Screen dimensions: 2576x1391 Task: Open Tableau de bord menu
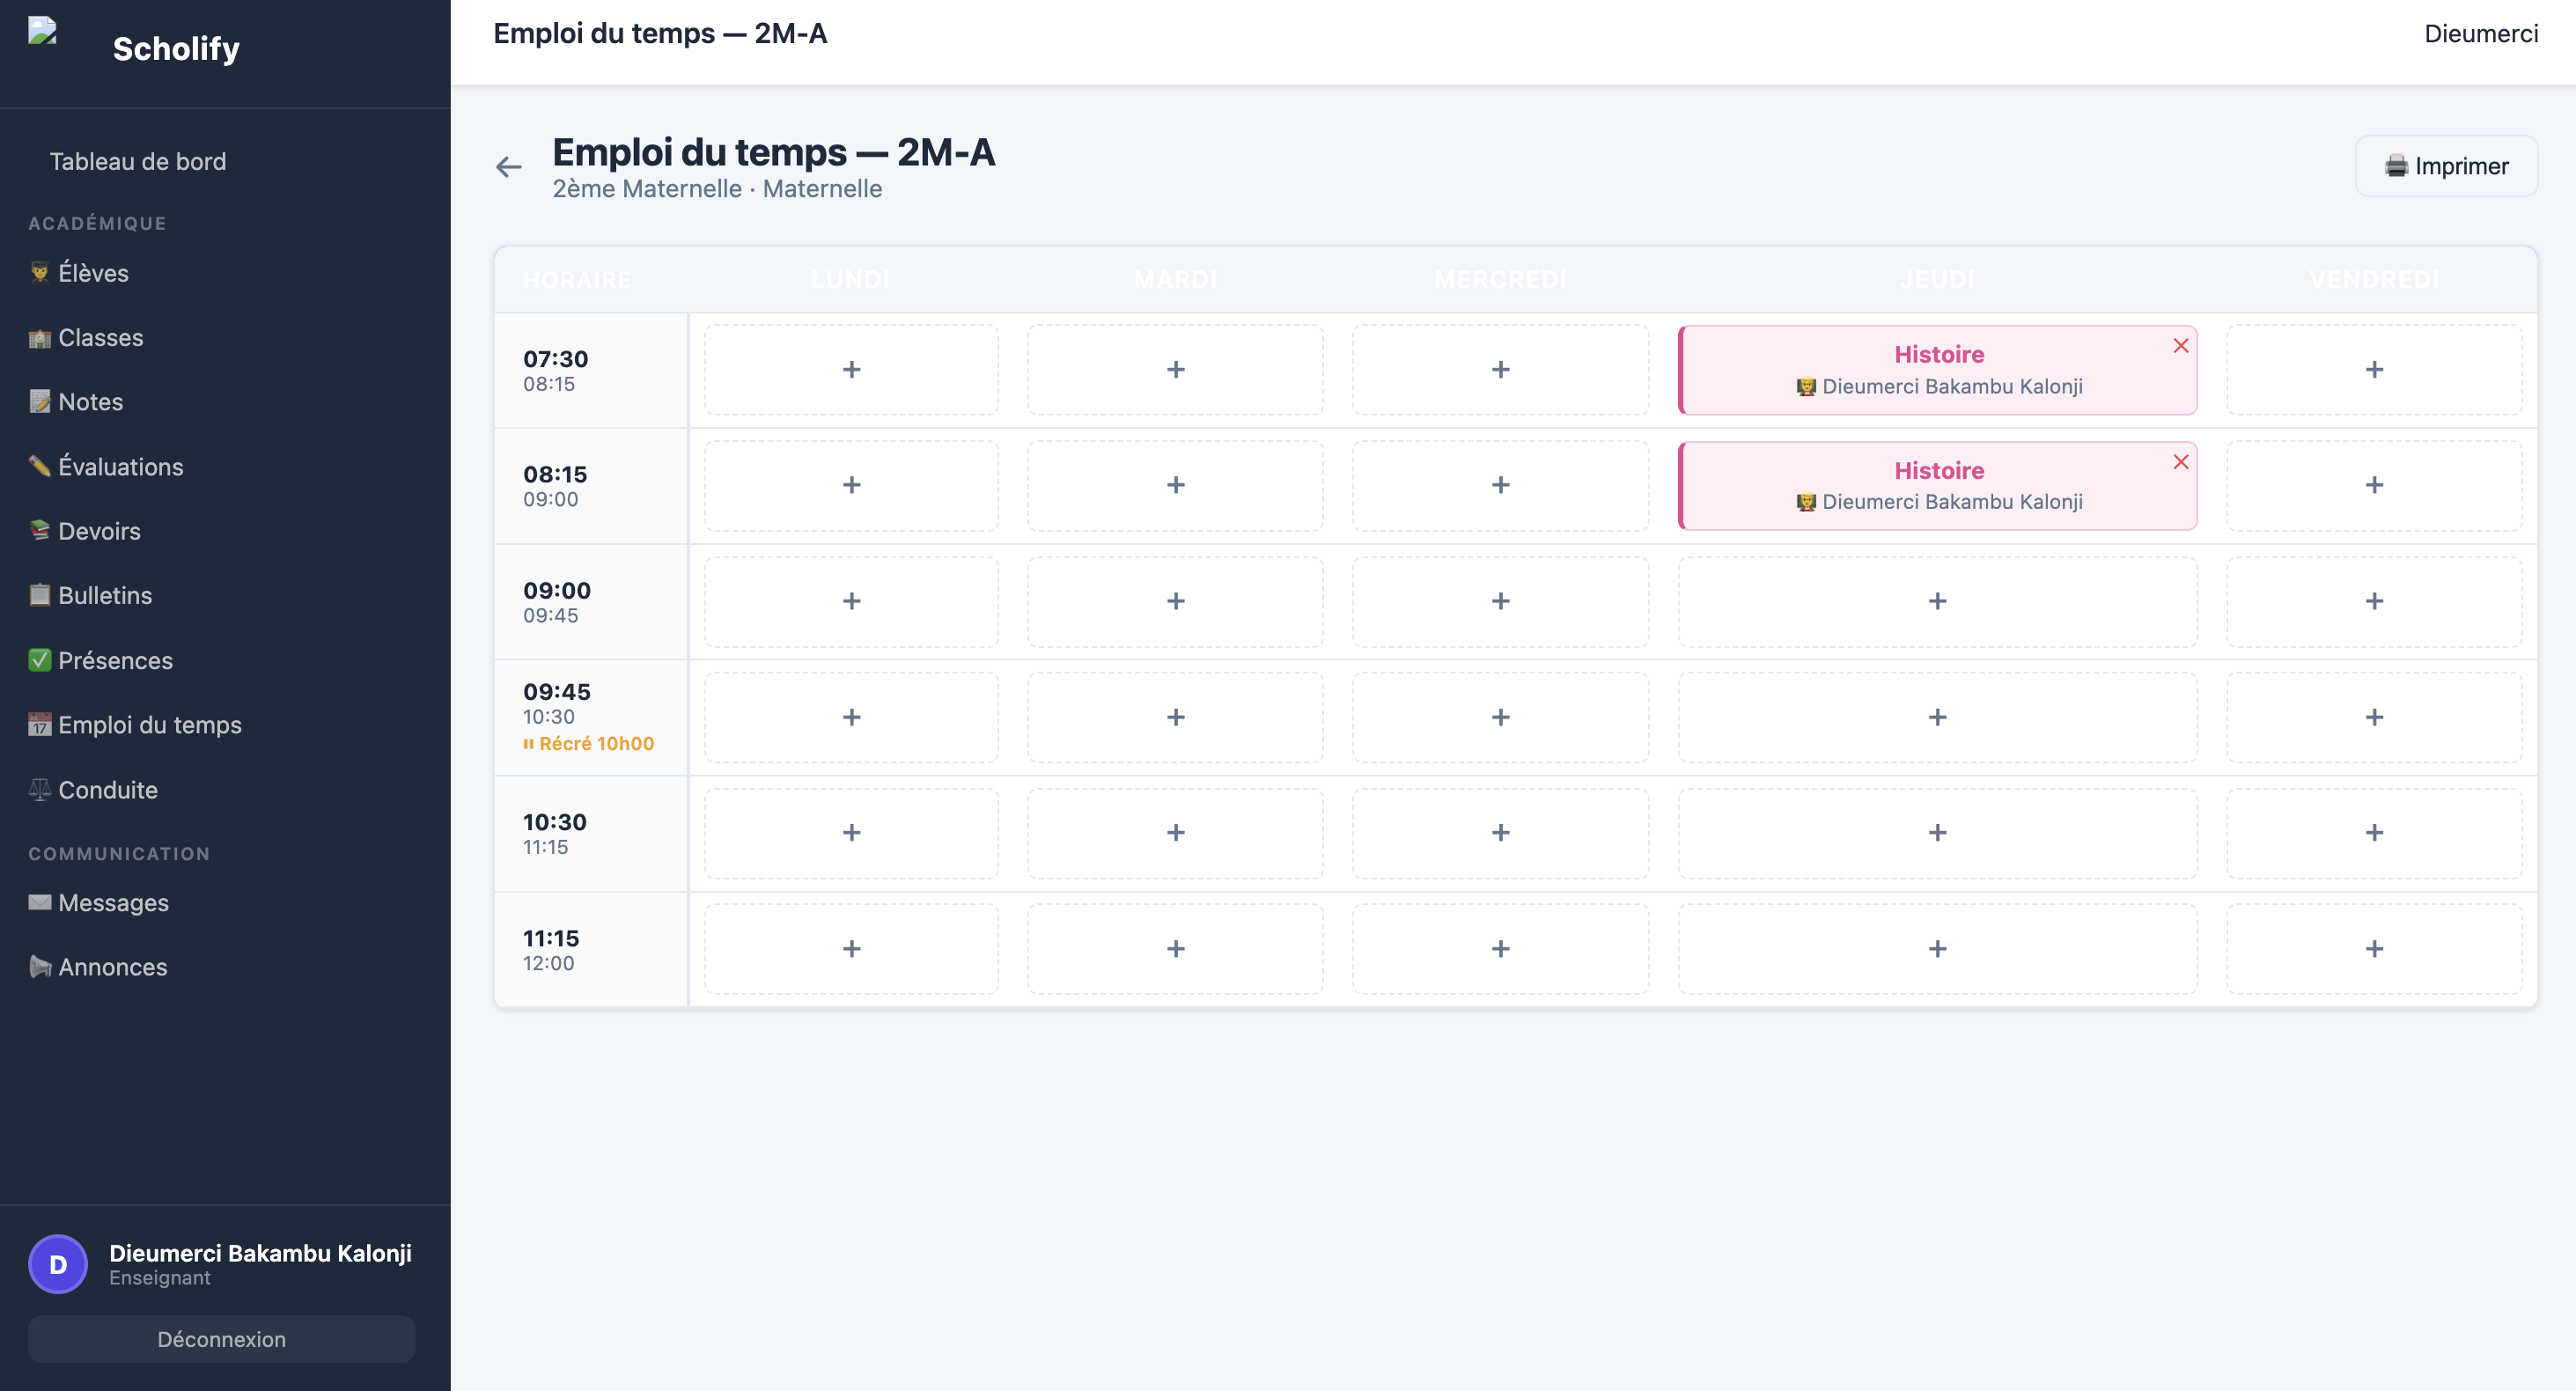(x=138, y=161)
